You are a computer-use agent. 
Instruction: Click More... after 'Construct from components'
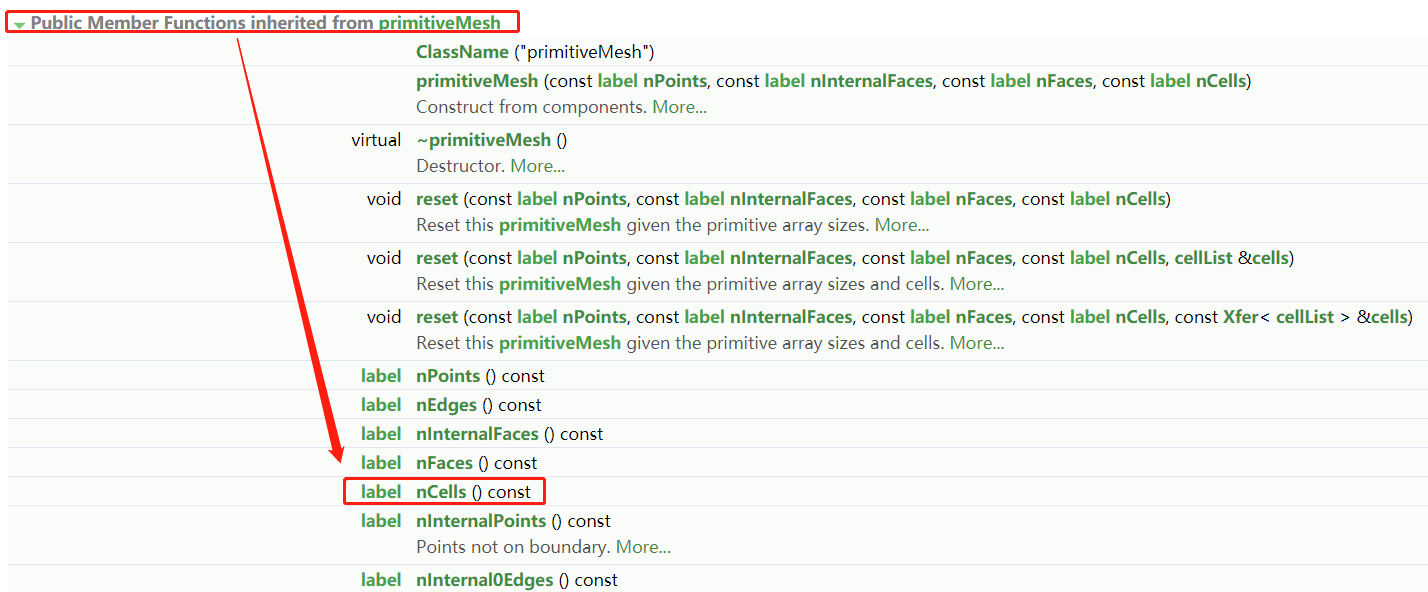pos(679,107)
